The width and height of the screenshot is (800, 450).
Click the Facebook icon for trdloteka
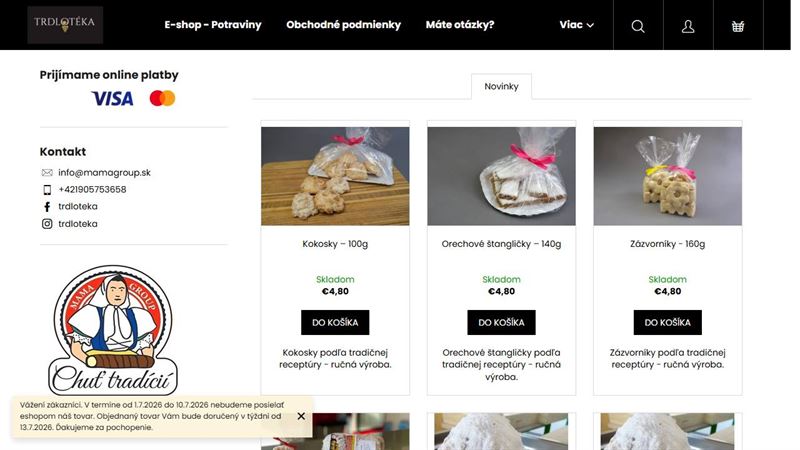[x=47, y=207]
